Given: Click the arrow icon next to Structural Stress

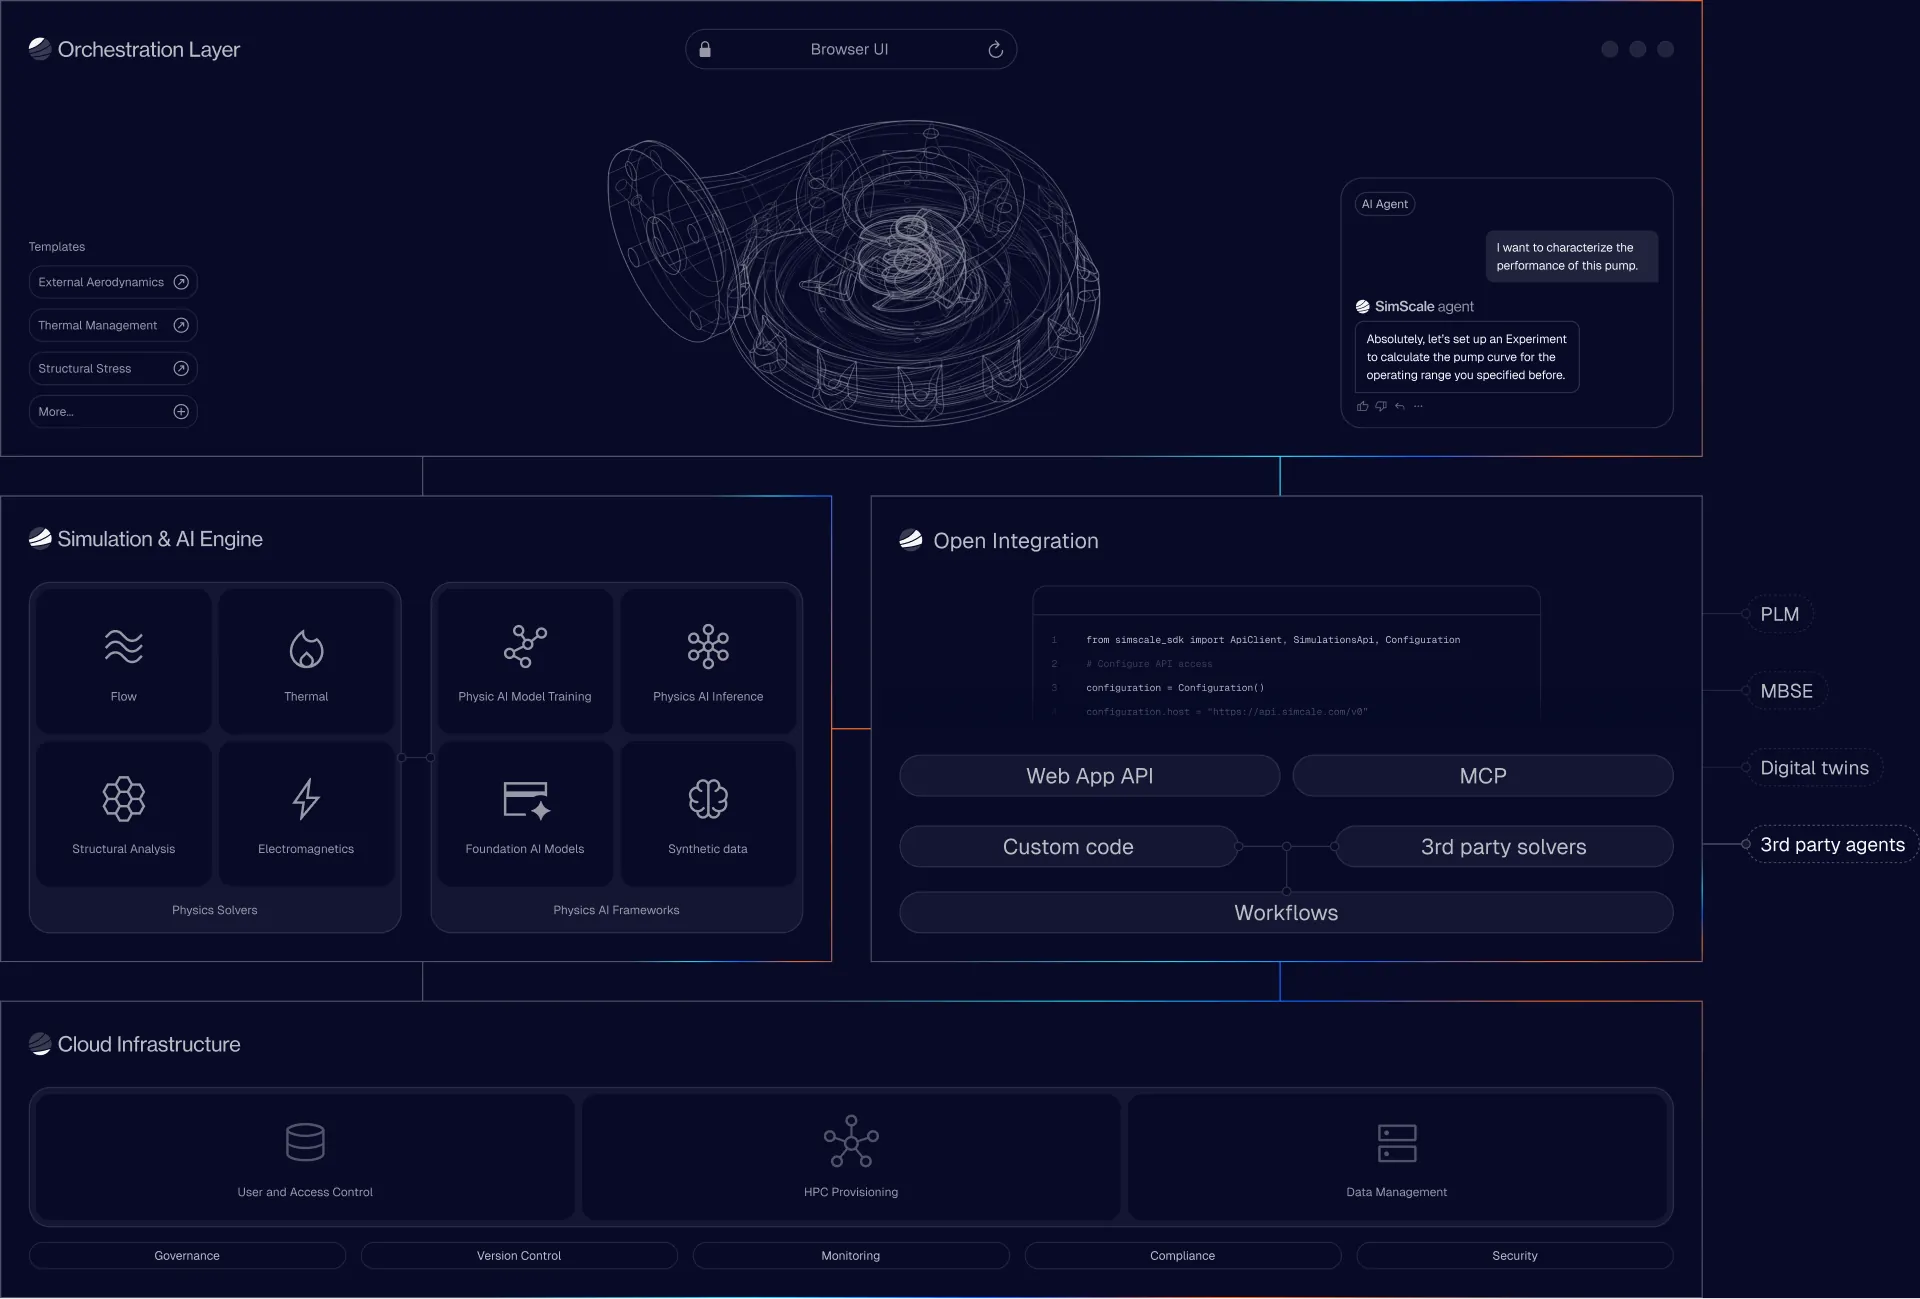Looking at the screenshot, I should pyautogui.click(x=181, y=368).
